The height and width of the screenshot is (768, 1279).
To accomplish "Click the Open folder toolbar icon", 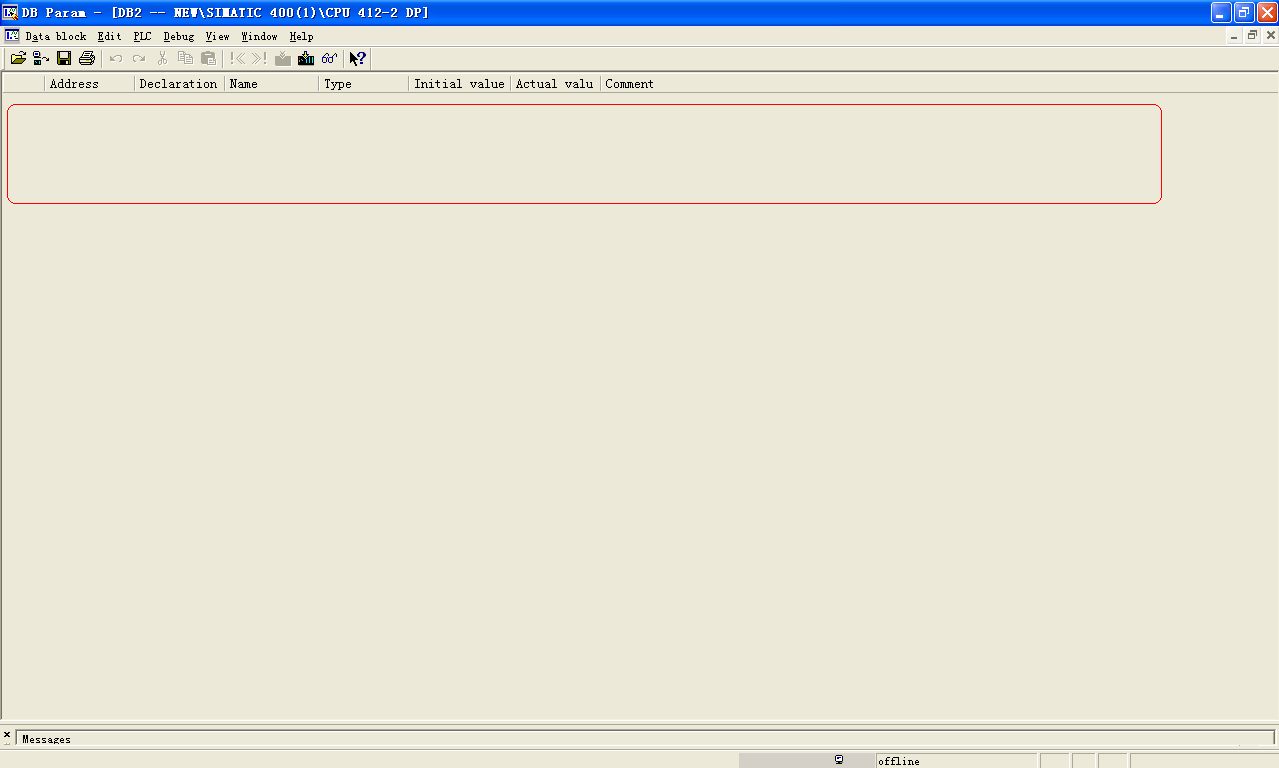I will click(x=18, y=59).
